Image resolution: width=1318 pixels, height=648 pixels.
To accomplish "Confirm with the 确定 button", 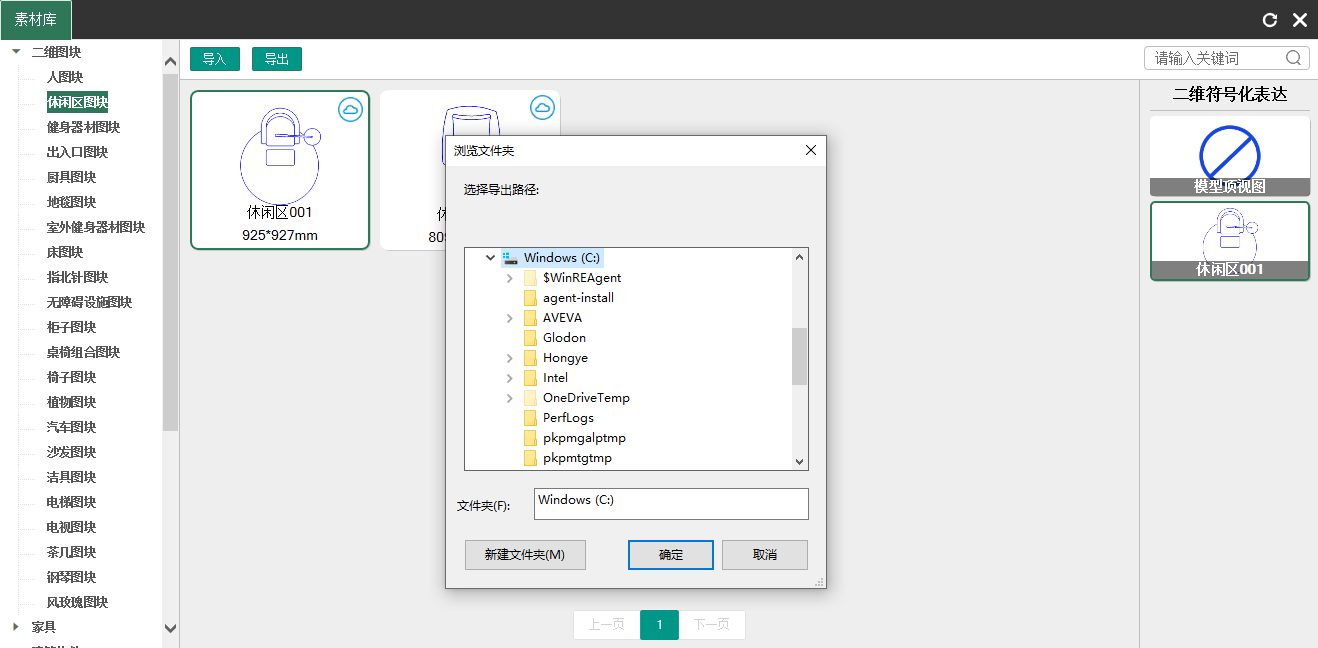I will pyautogui.click(x=671, y=555).
